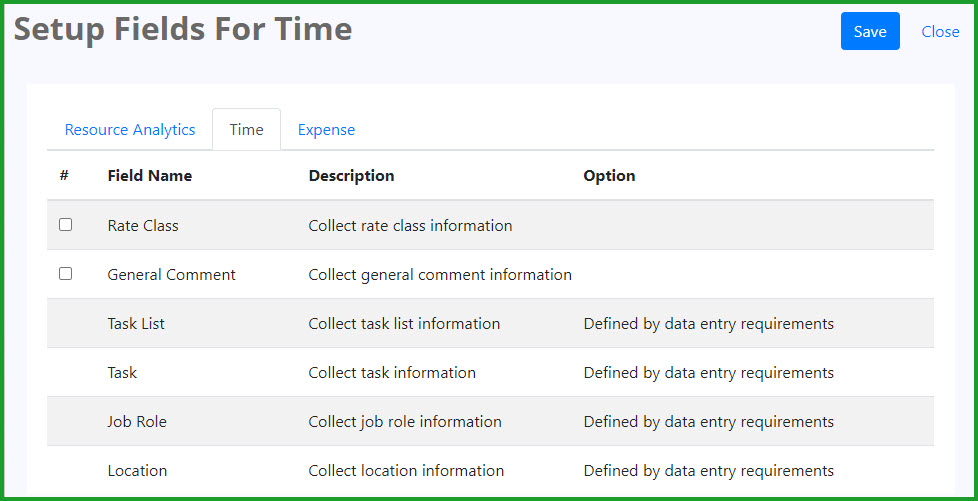Enable the Rate Class checkbox

tap(65, 225)
